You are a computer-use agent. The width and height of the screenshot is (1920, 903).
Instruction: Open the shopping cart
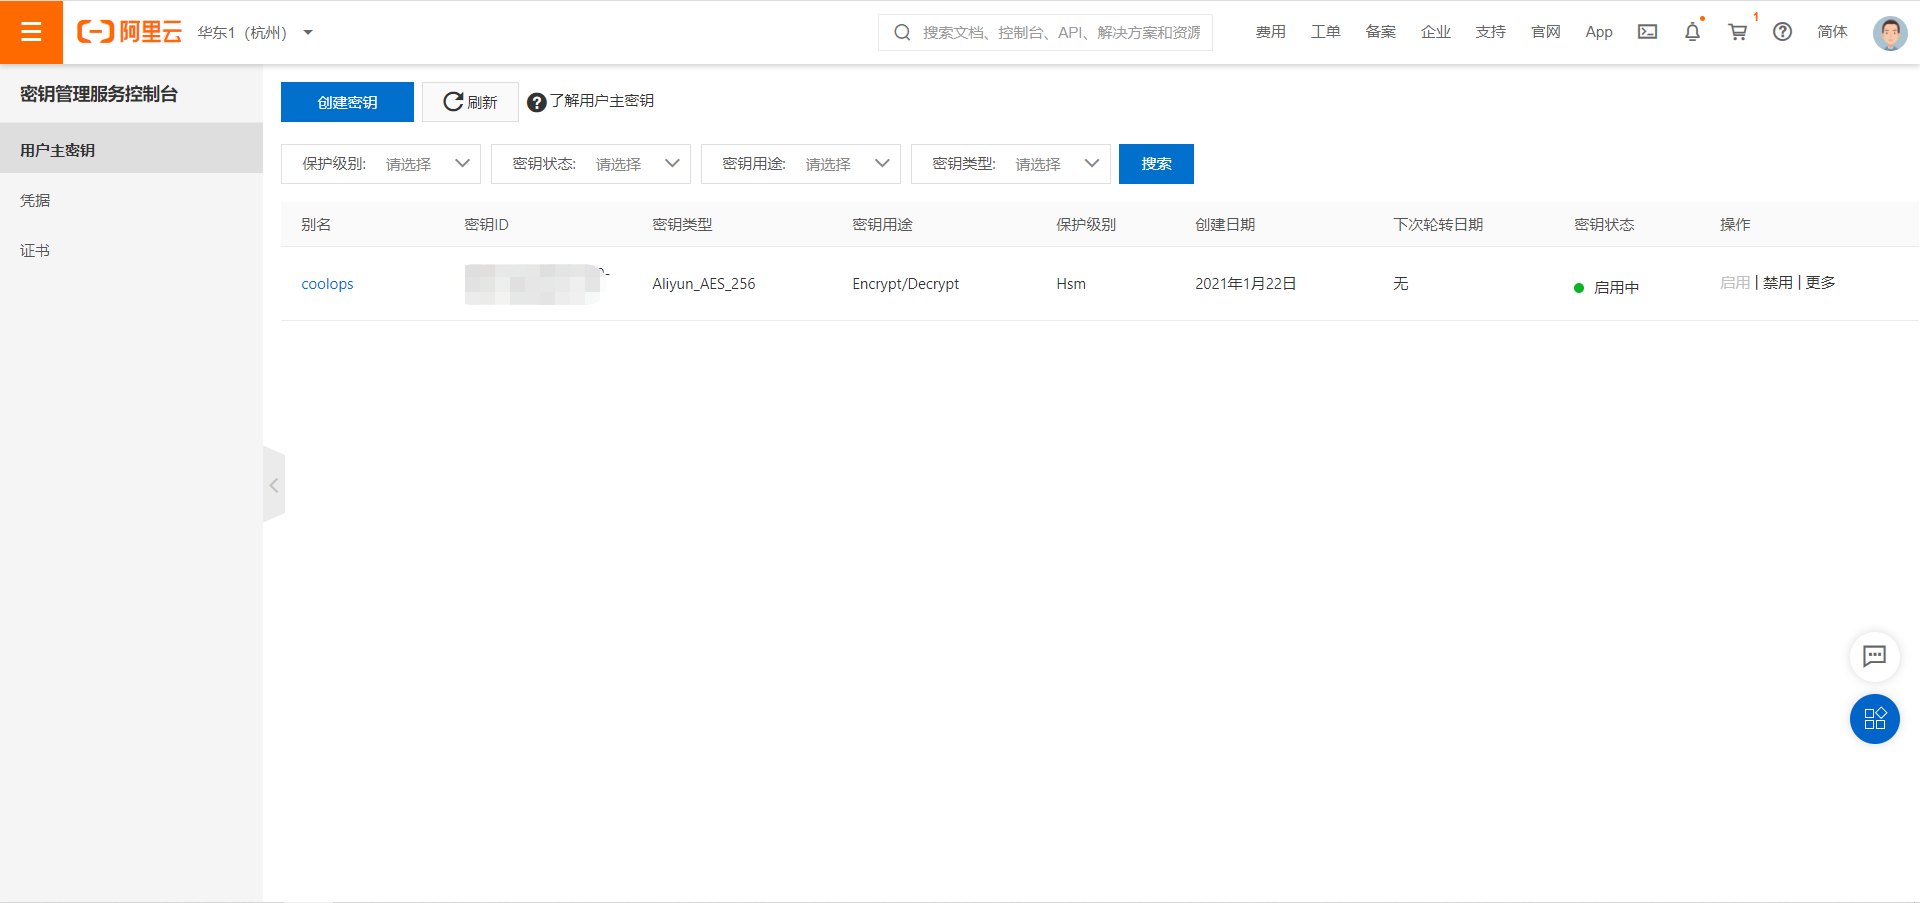click(1738, 32)
